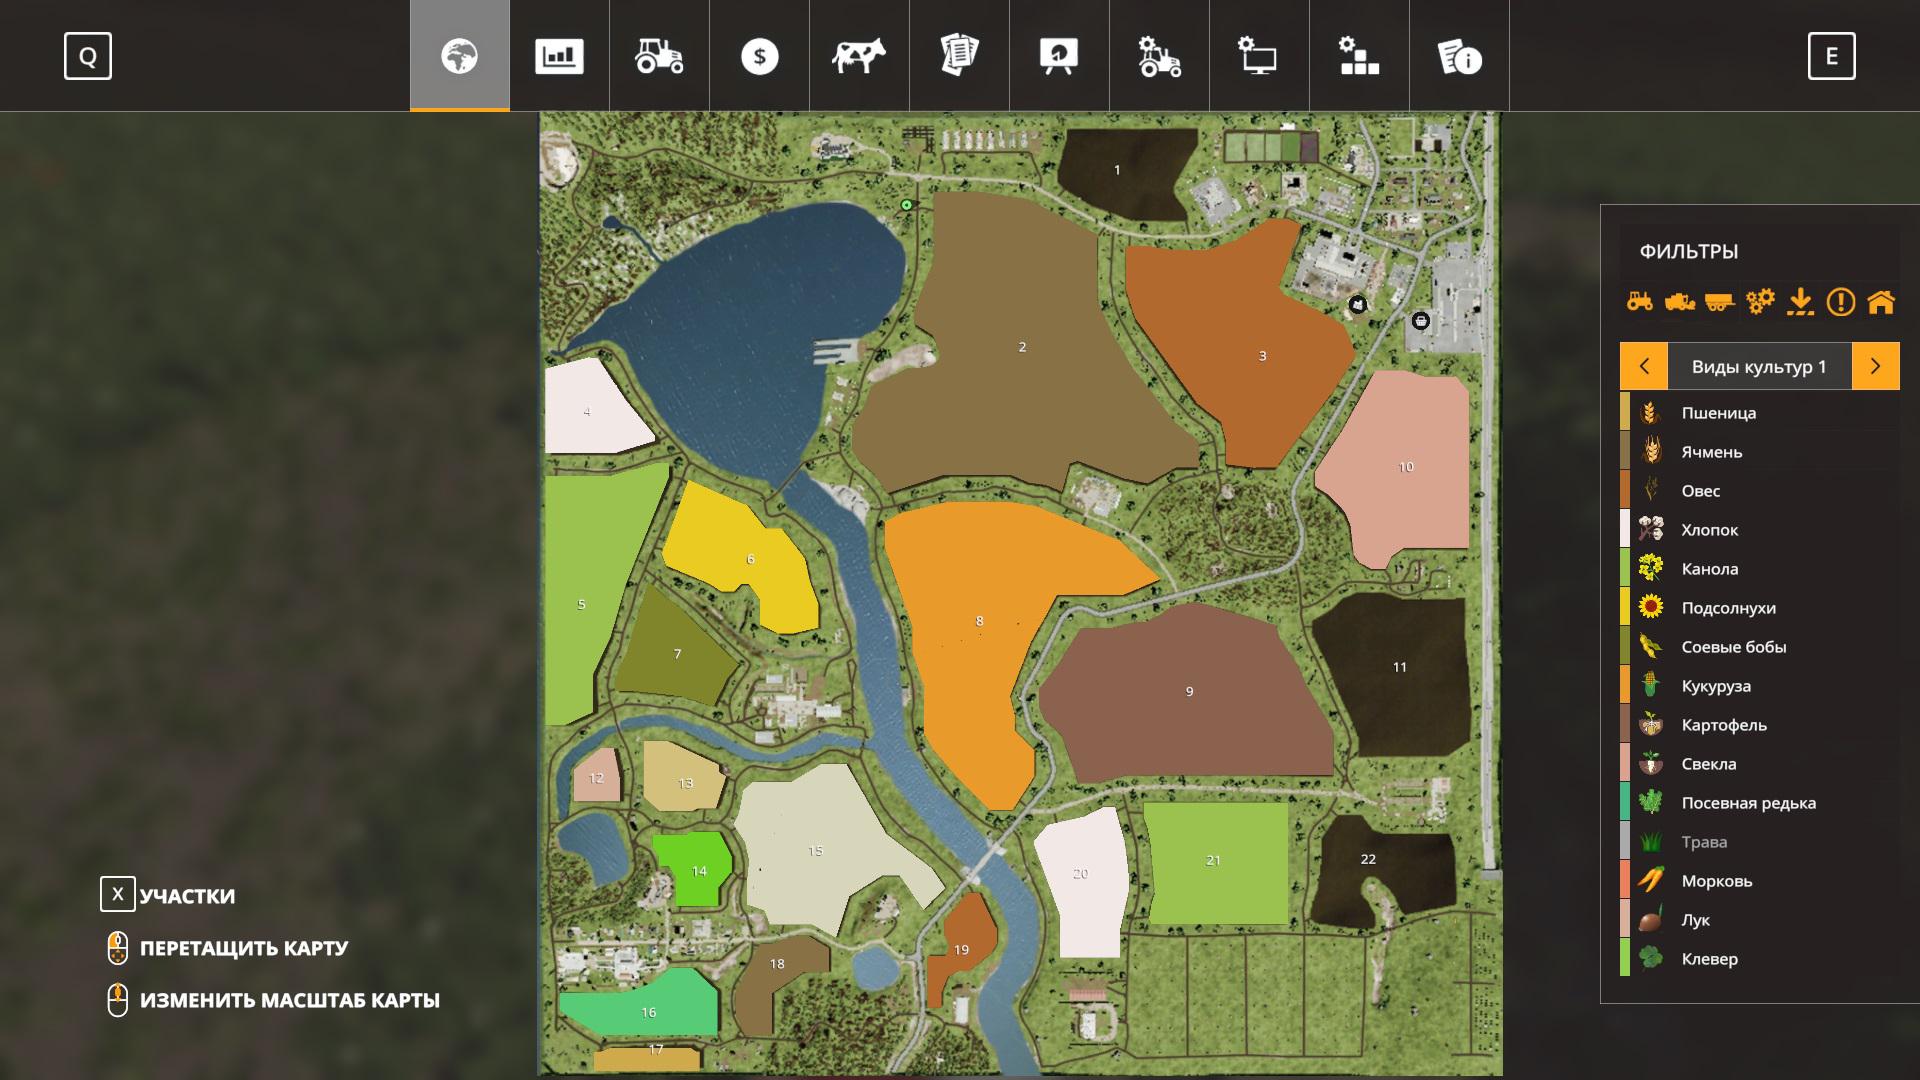Toggle the Пшеница crop filter

click(1718, 413)
